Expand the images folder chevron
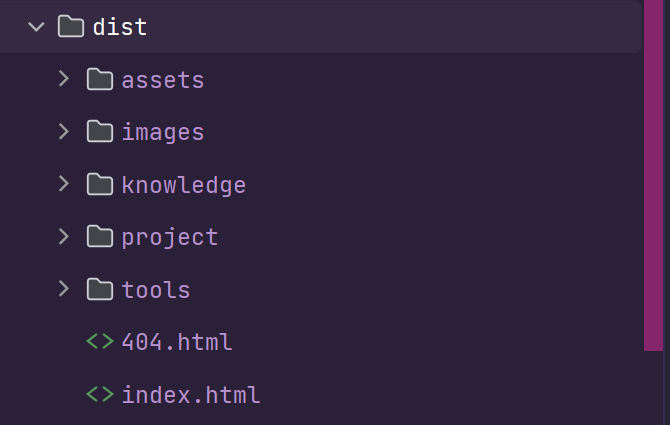 [x=64, y=131]
